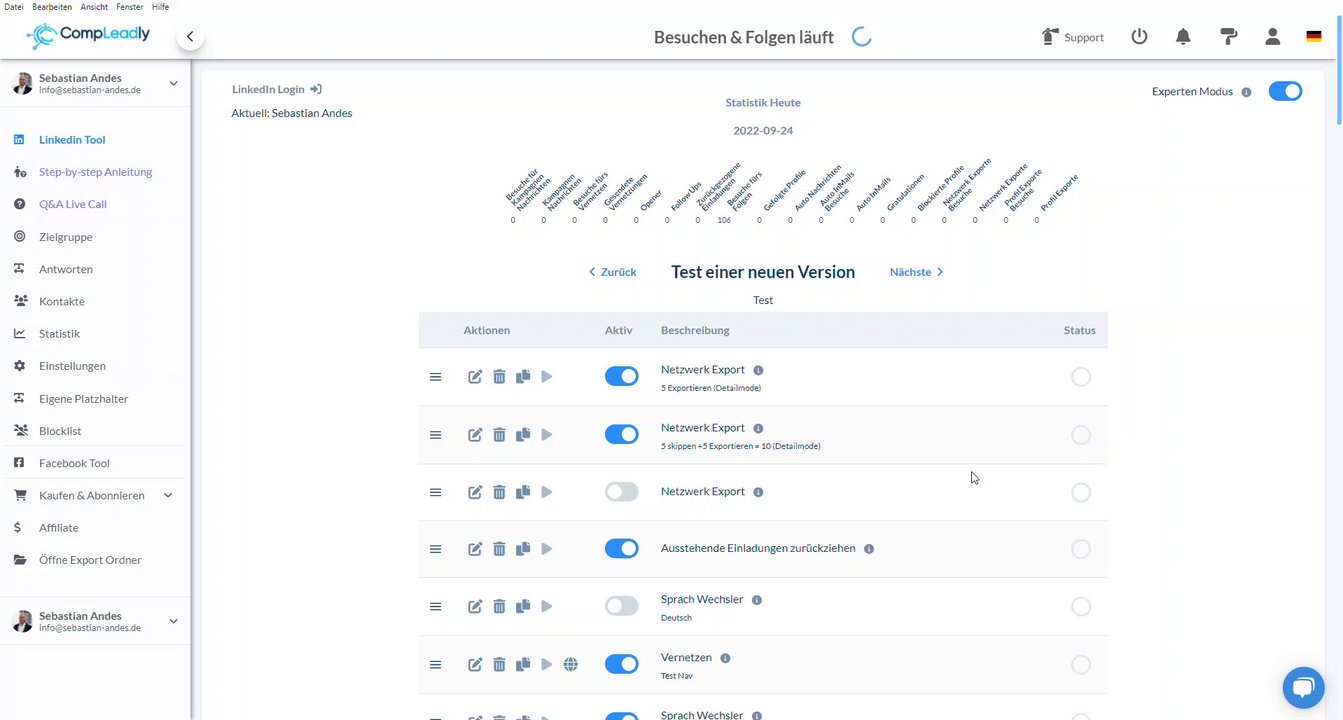Open the notifications bell
Viewport: 1343px width, 720px height.
tap(1183, 37)
